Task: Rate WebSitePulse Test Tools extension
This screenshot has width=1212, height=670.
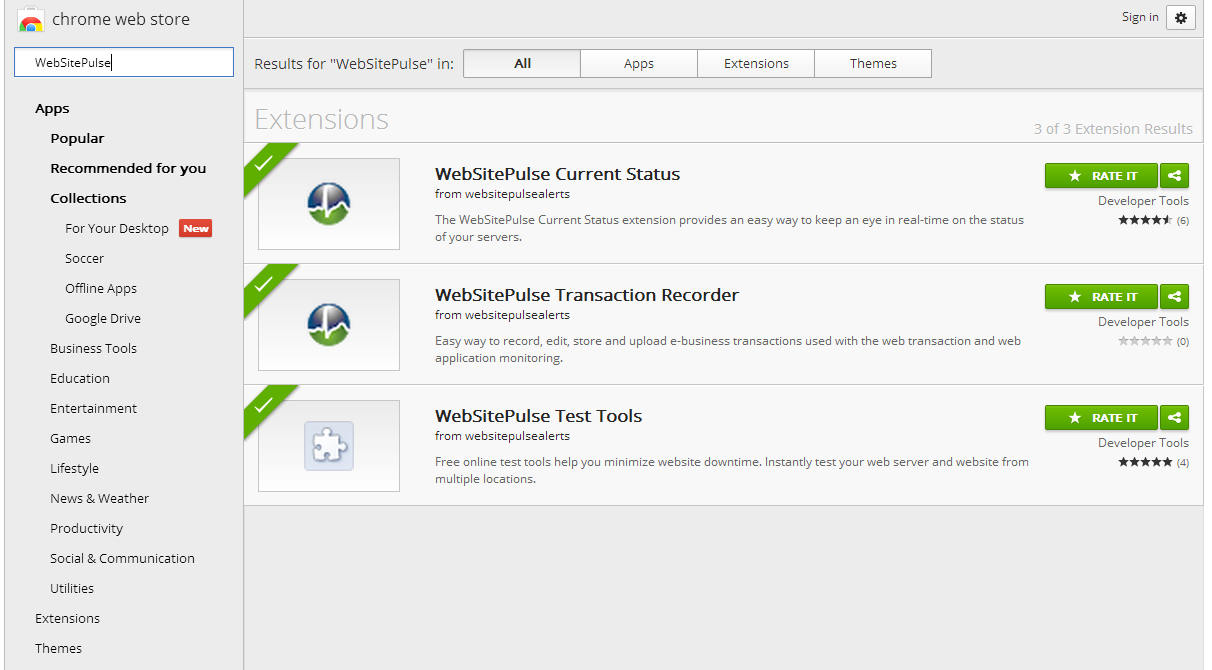Action: (1101, 417)
